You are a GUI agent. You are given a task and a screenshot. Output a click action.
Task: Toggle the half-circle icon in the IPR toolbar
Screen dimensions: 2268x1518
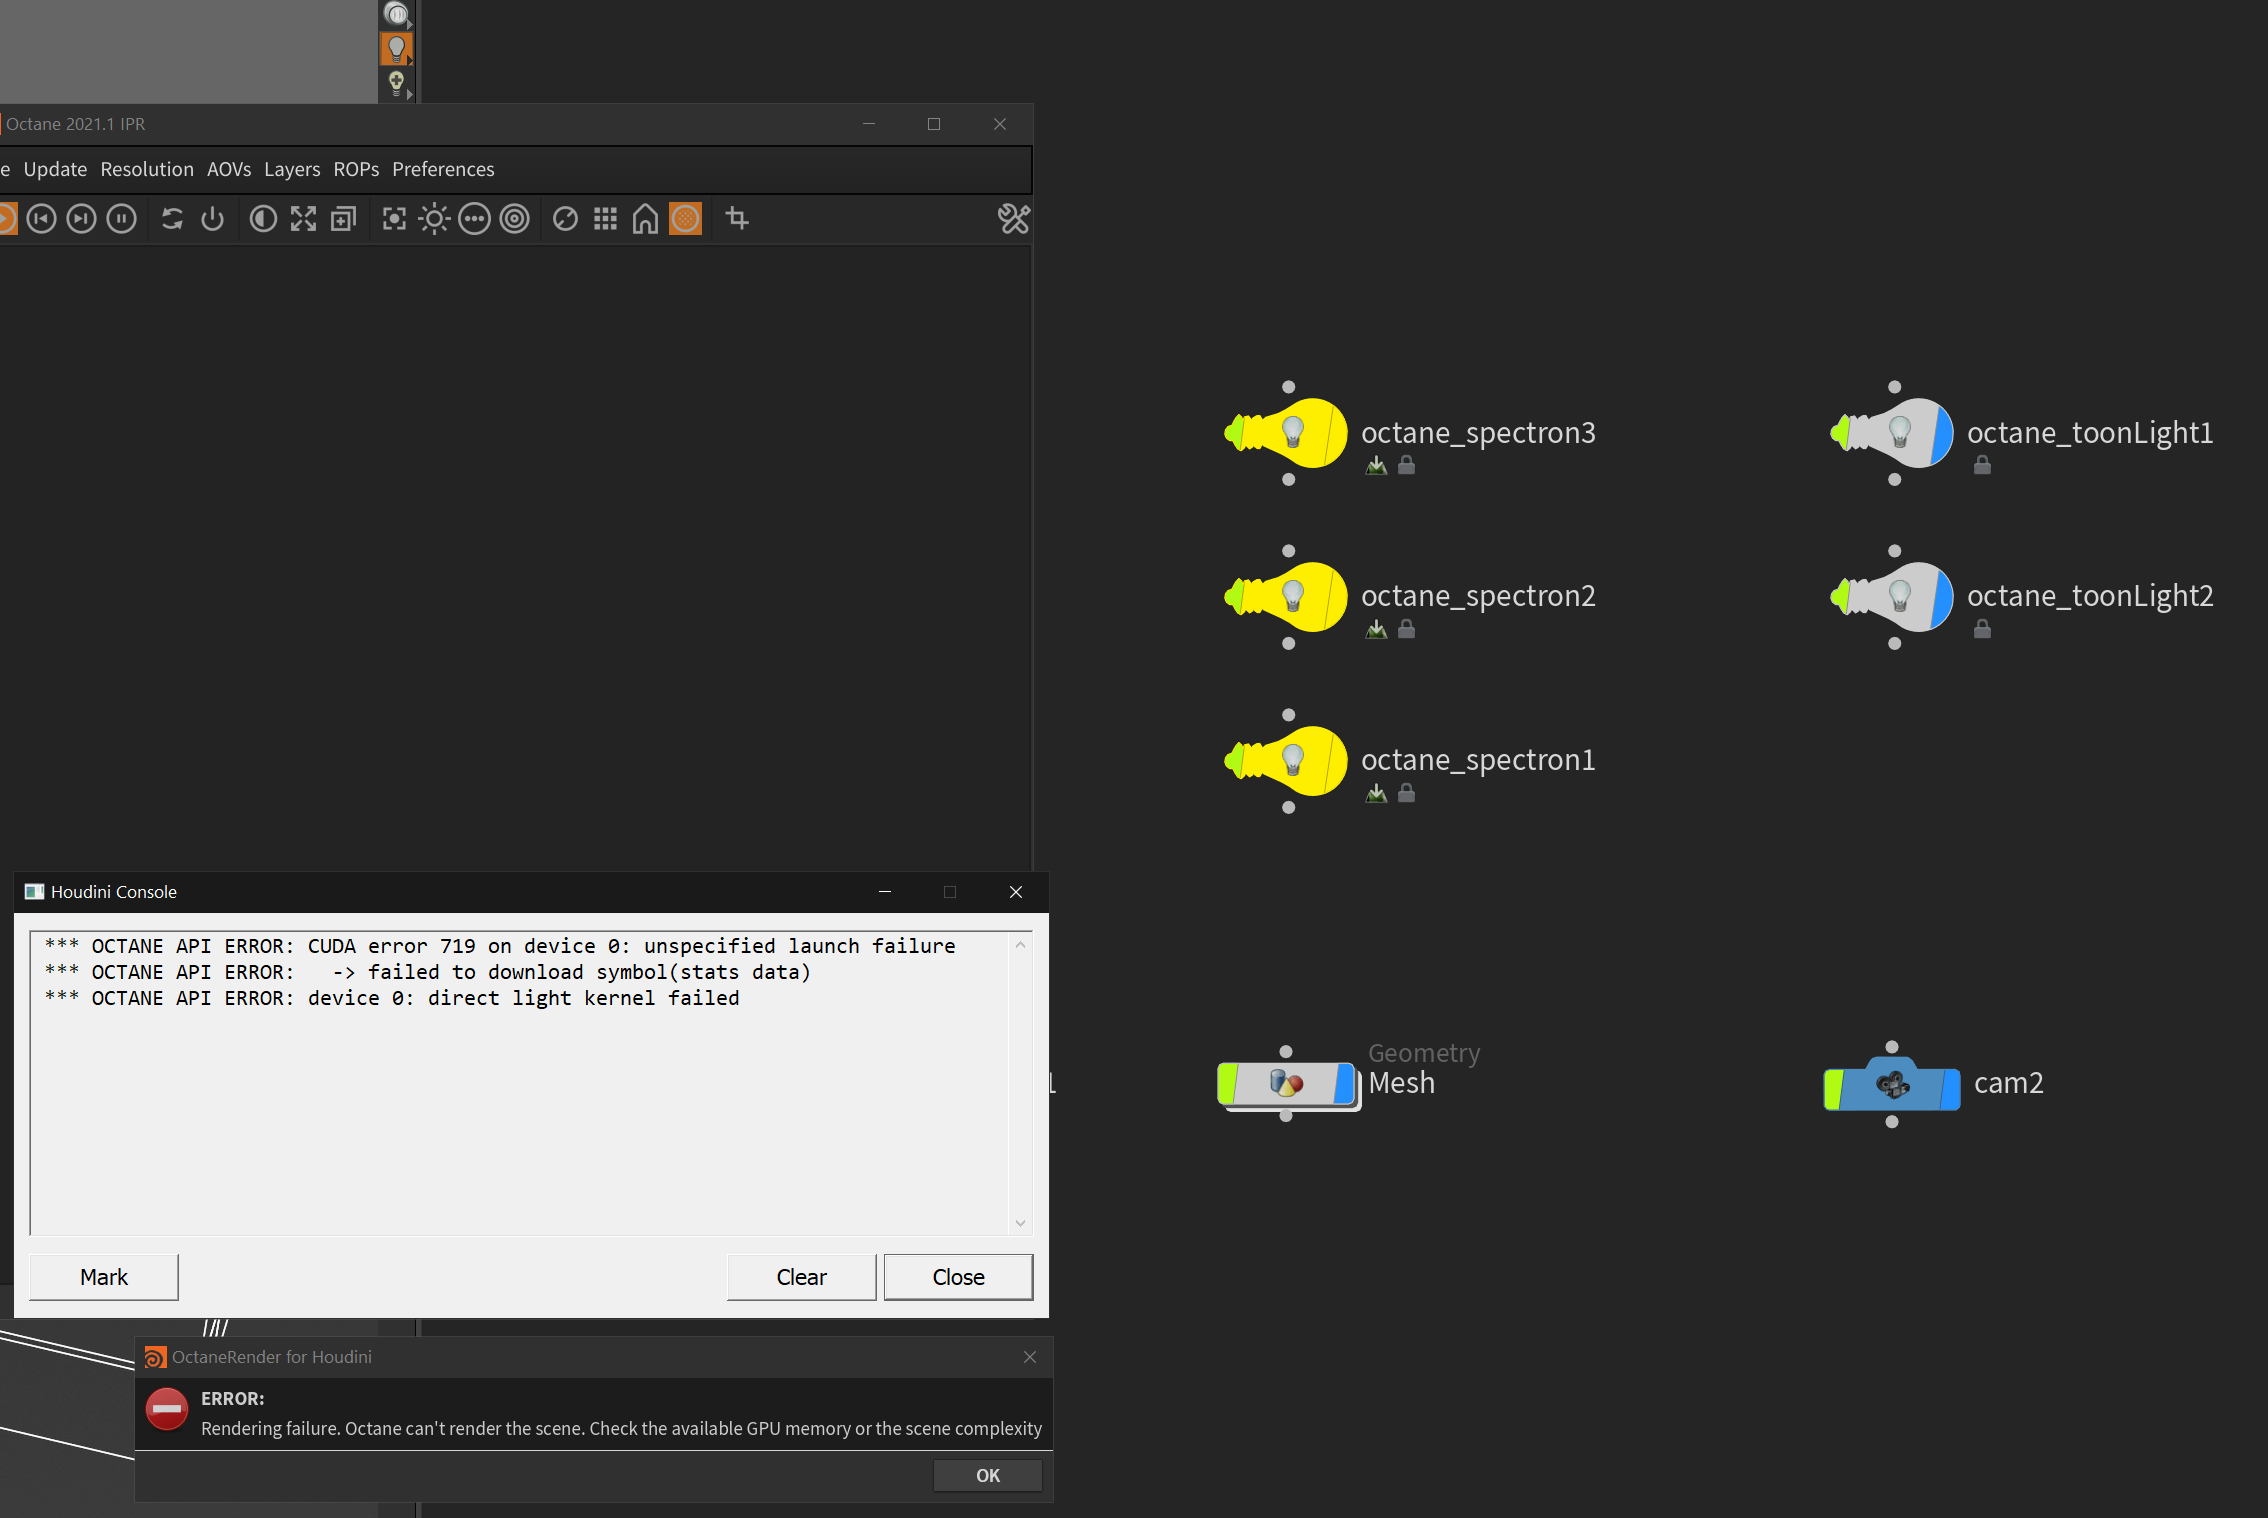[263, 219]
